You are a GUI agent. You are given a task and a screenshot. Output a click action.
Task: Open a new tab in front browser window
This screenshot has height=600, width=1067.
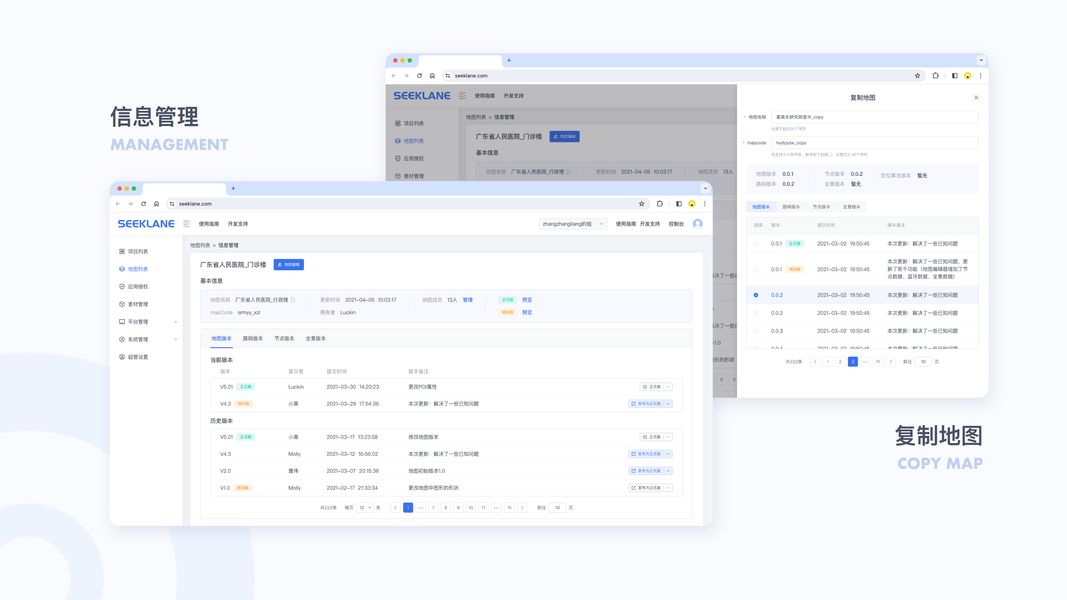(x=233, y=188)
